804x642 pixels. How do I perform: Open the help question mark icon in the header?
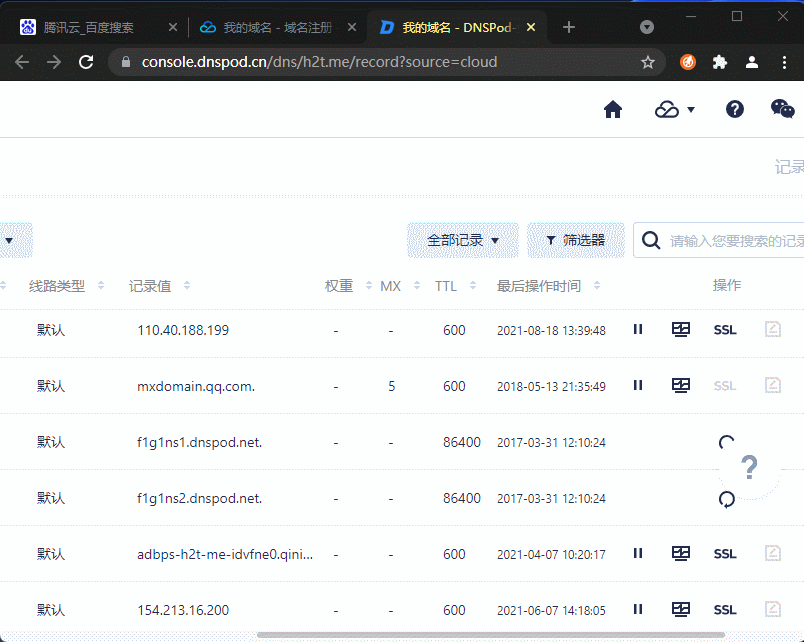734,109
